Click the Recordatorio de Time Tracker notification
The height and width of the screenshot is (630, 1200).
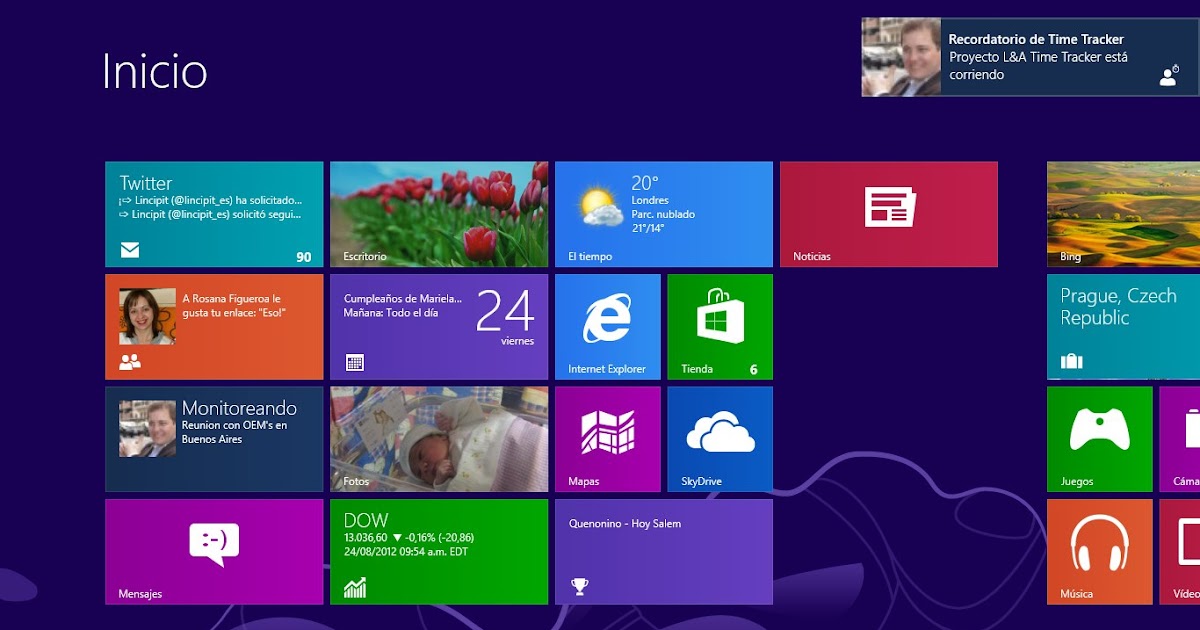click(x=1030, y=57)
